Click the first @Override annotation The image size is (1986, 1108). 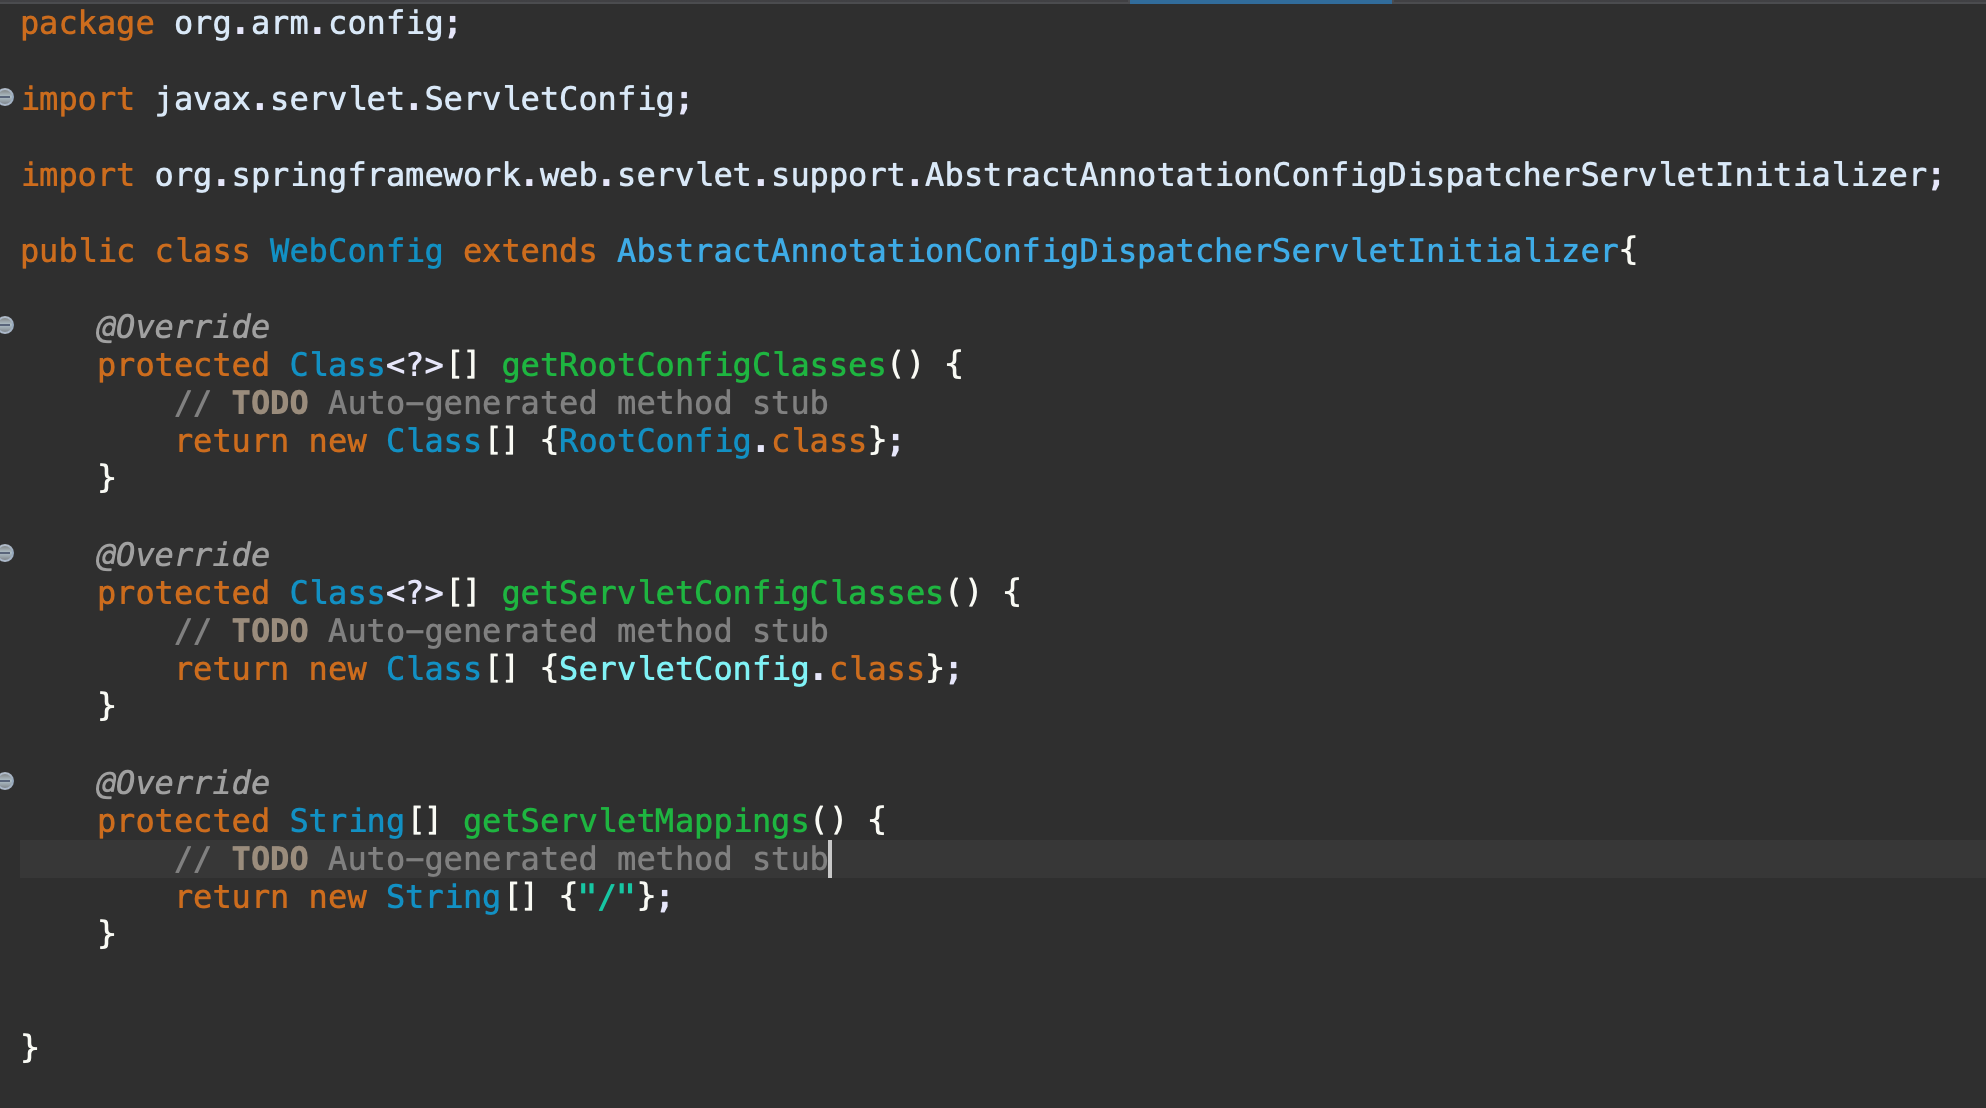coord(182,327)
